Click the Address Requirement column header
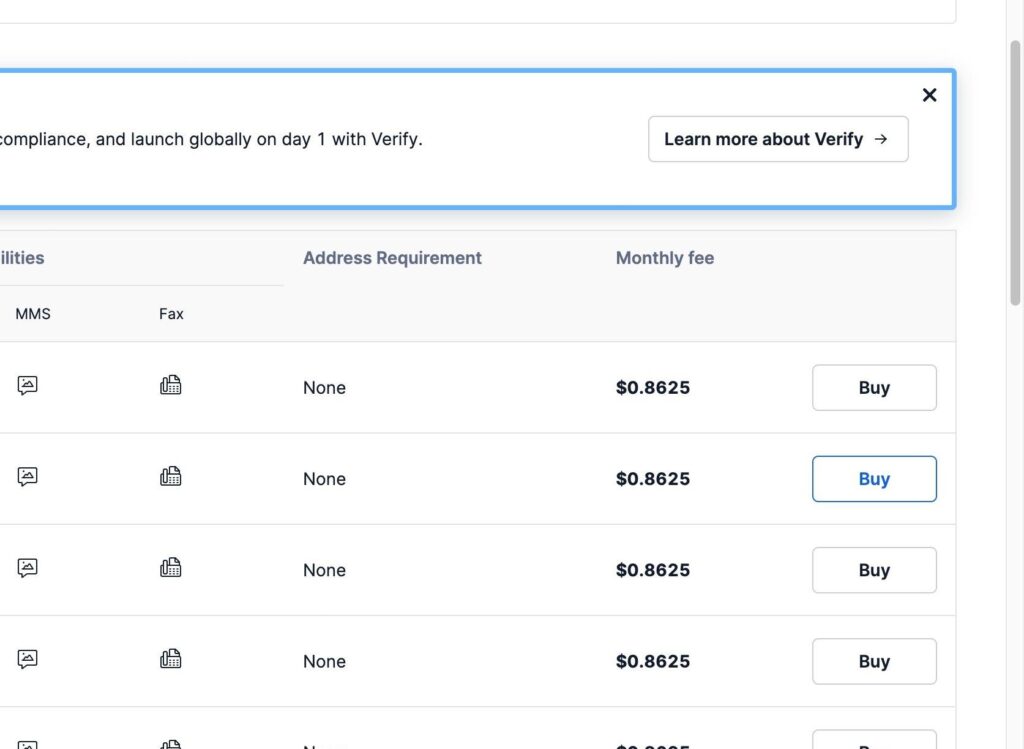The width and height of the screenshot is (1024, 749). (392, 258)
